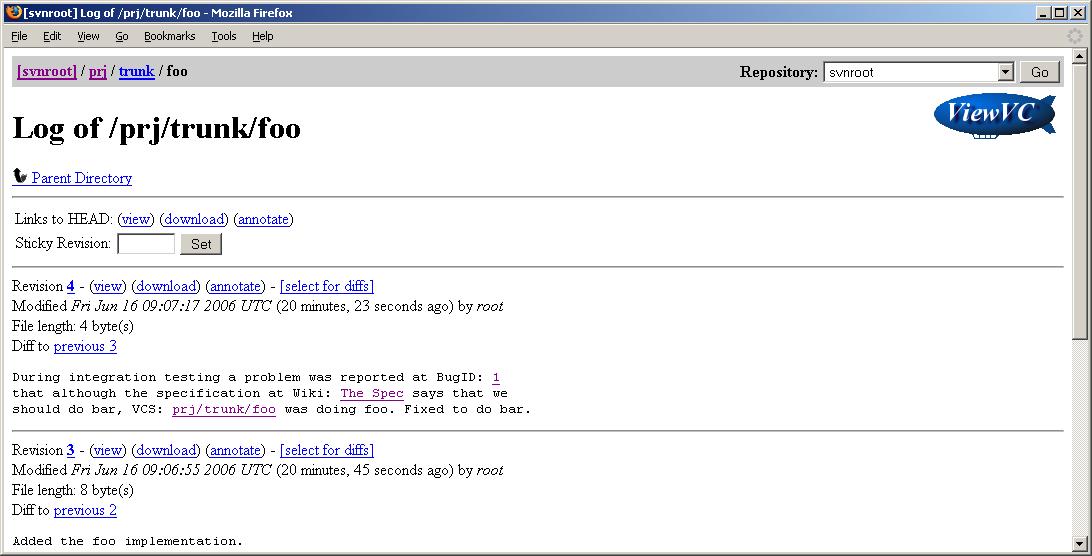
Task: Open diff to previous 3 link
Action: pos(85,346)
